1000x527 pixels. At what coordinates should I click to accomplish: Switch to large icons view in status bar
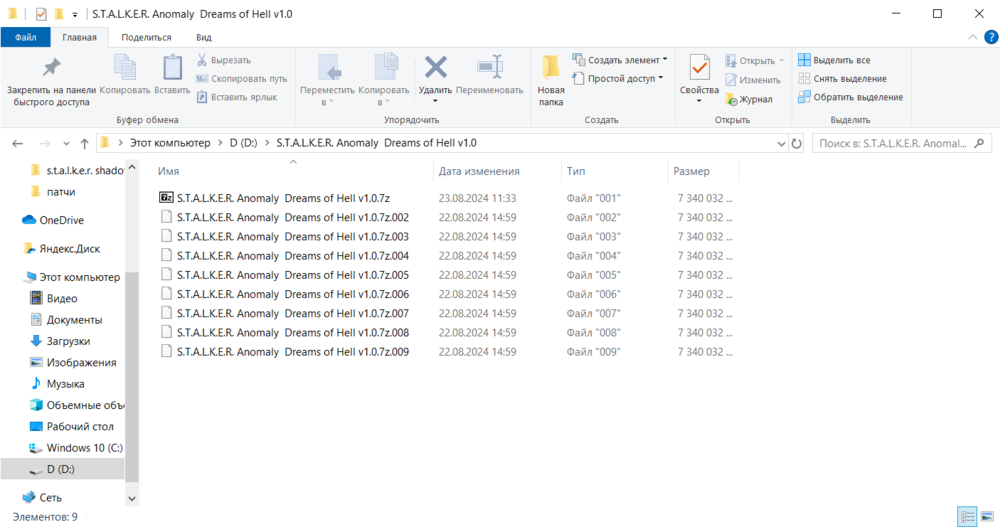[x=985, y=516]
